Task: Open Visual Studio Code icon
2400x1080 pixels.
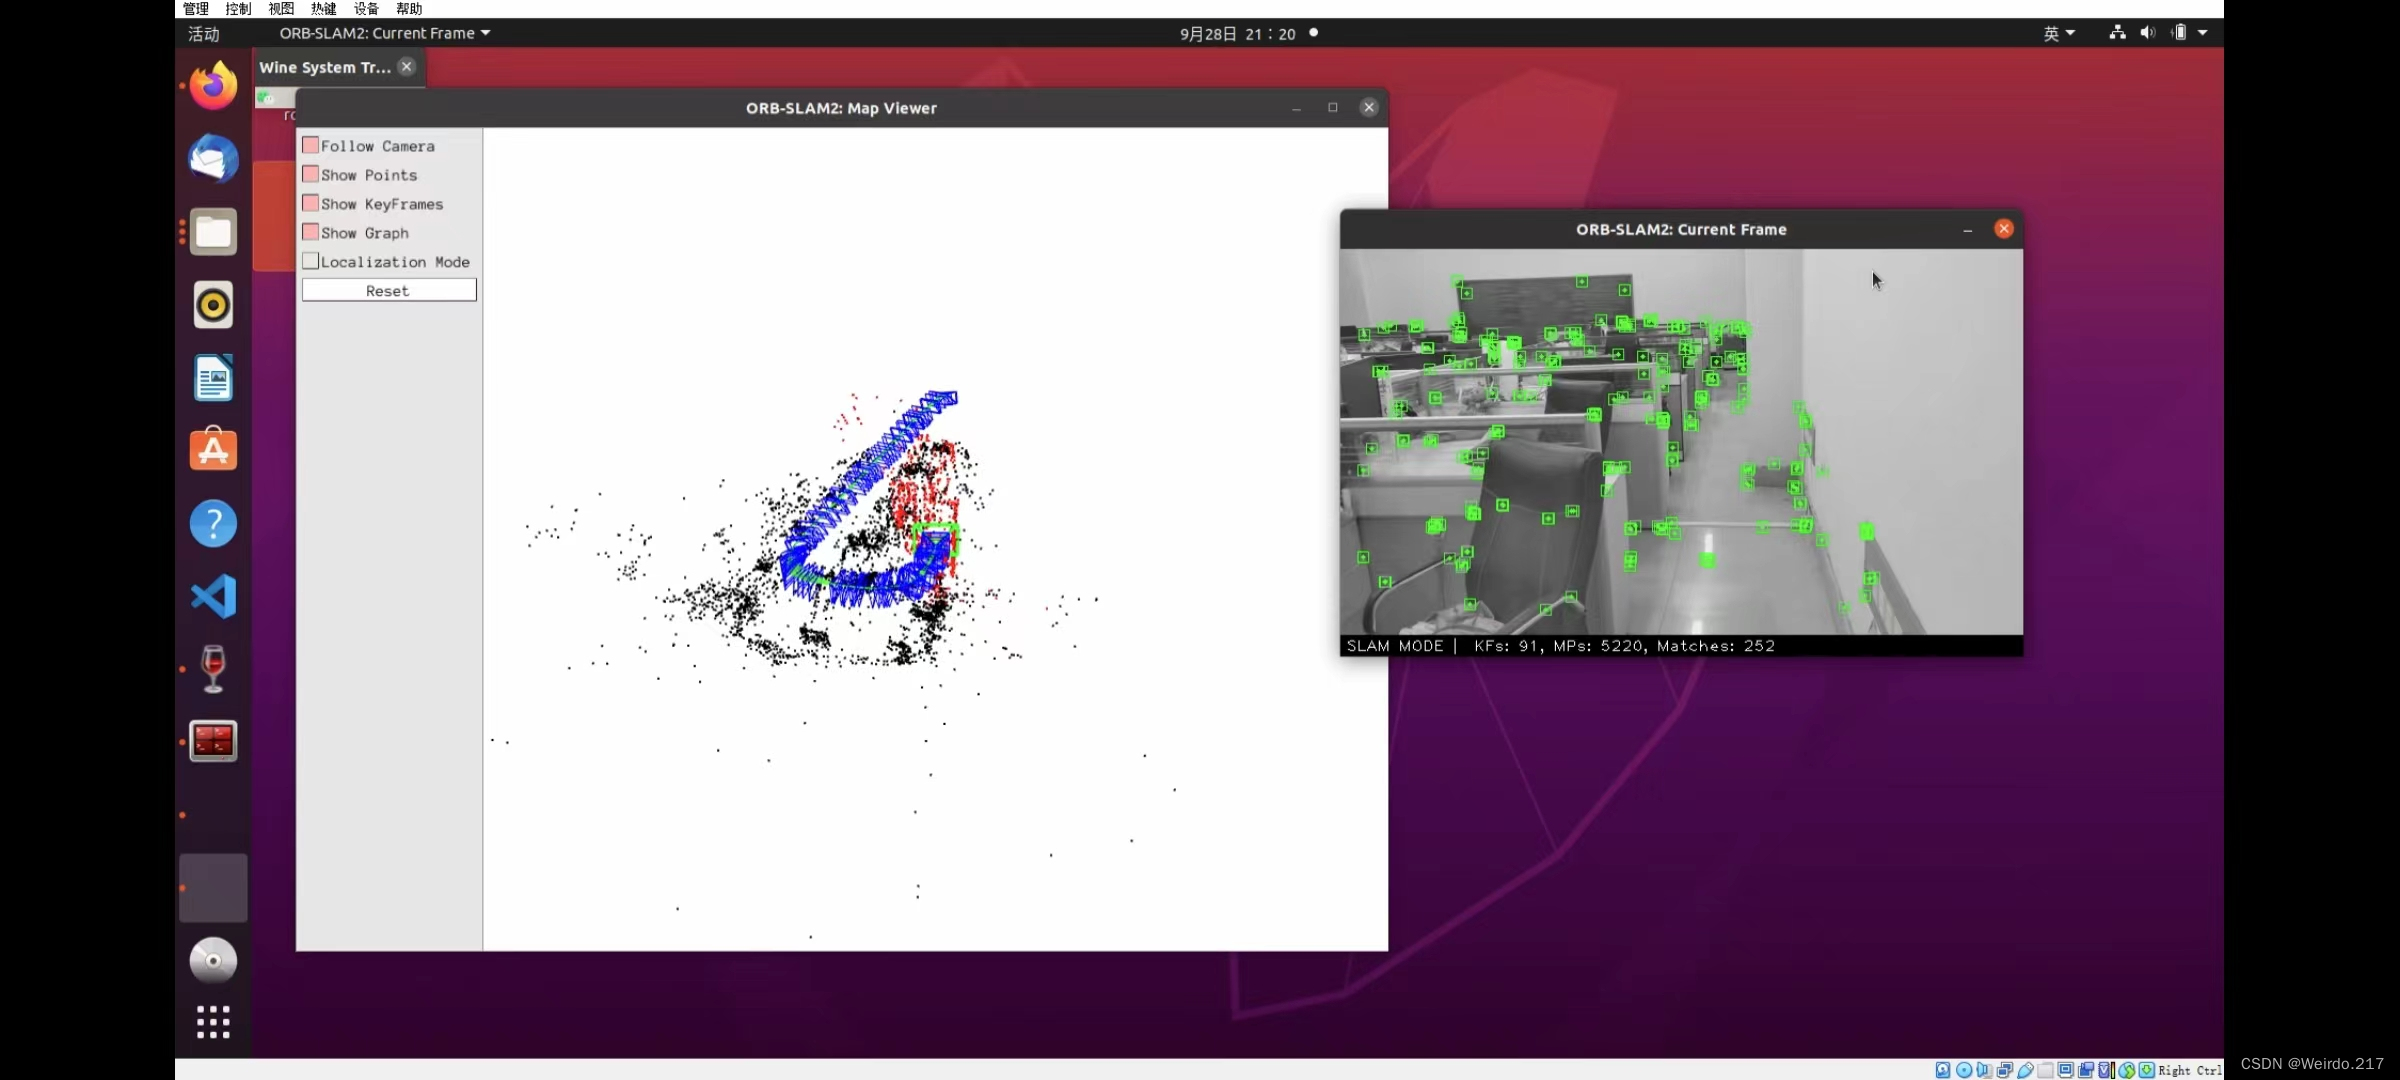Action: 213,596
